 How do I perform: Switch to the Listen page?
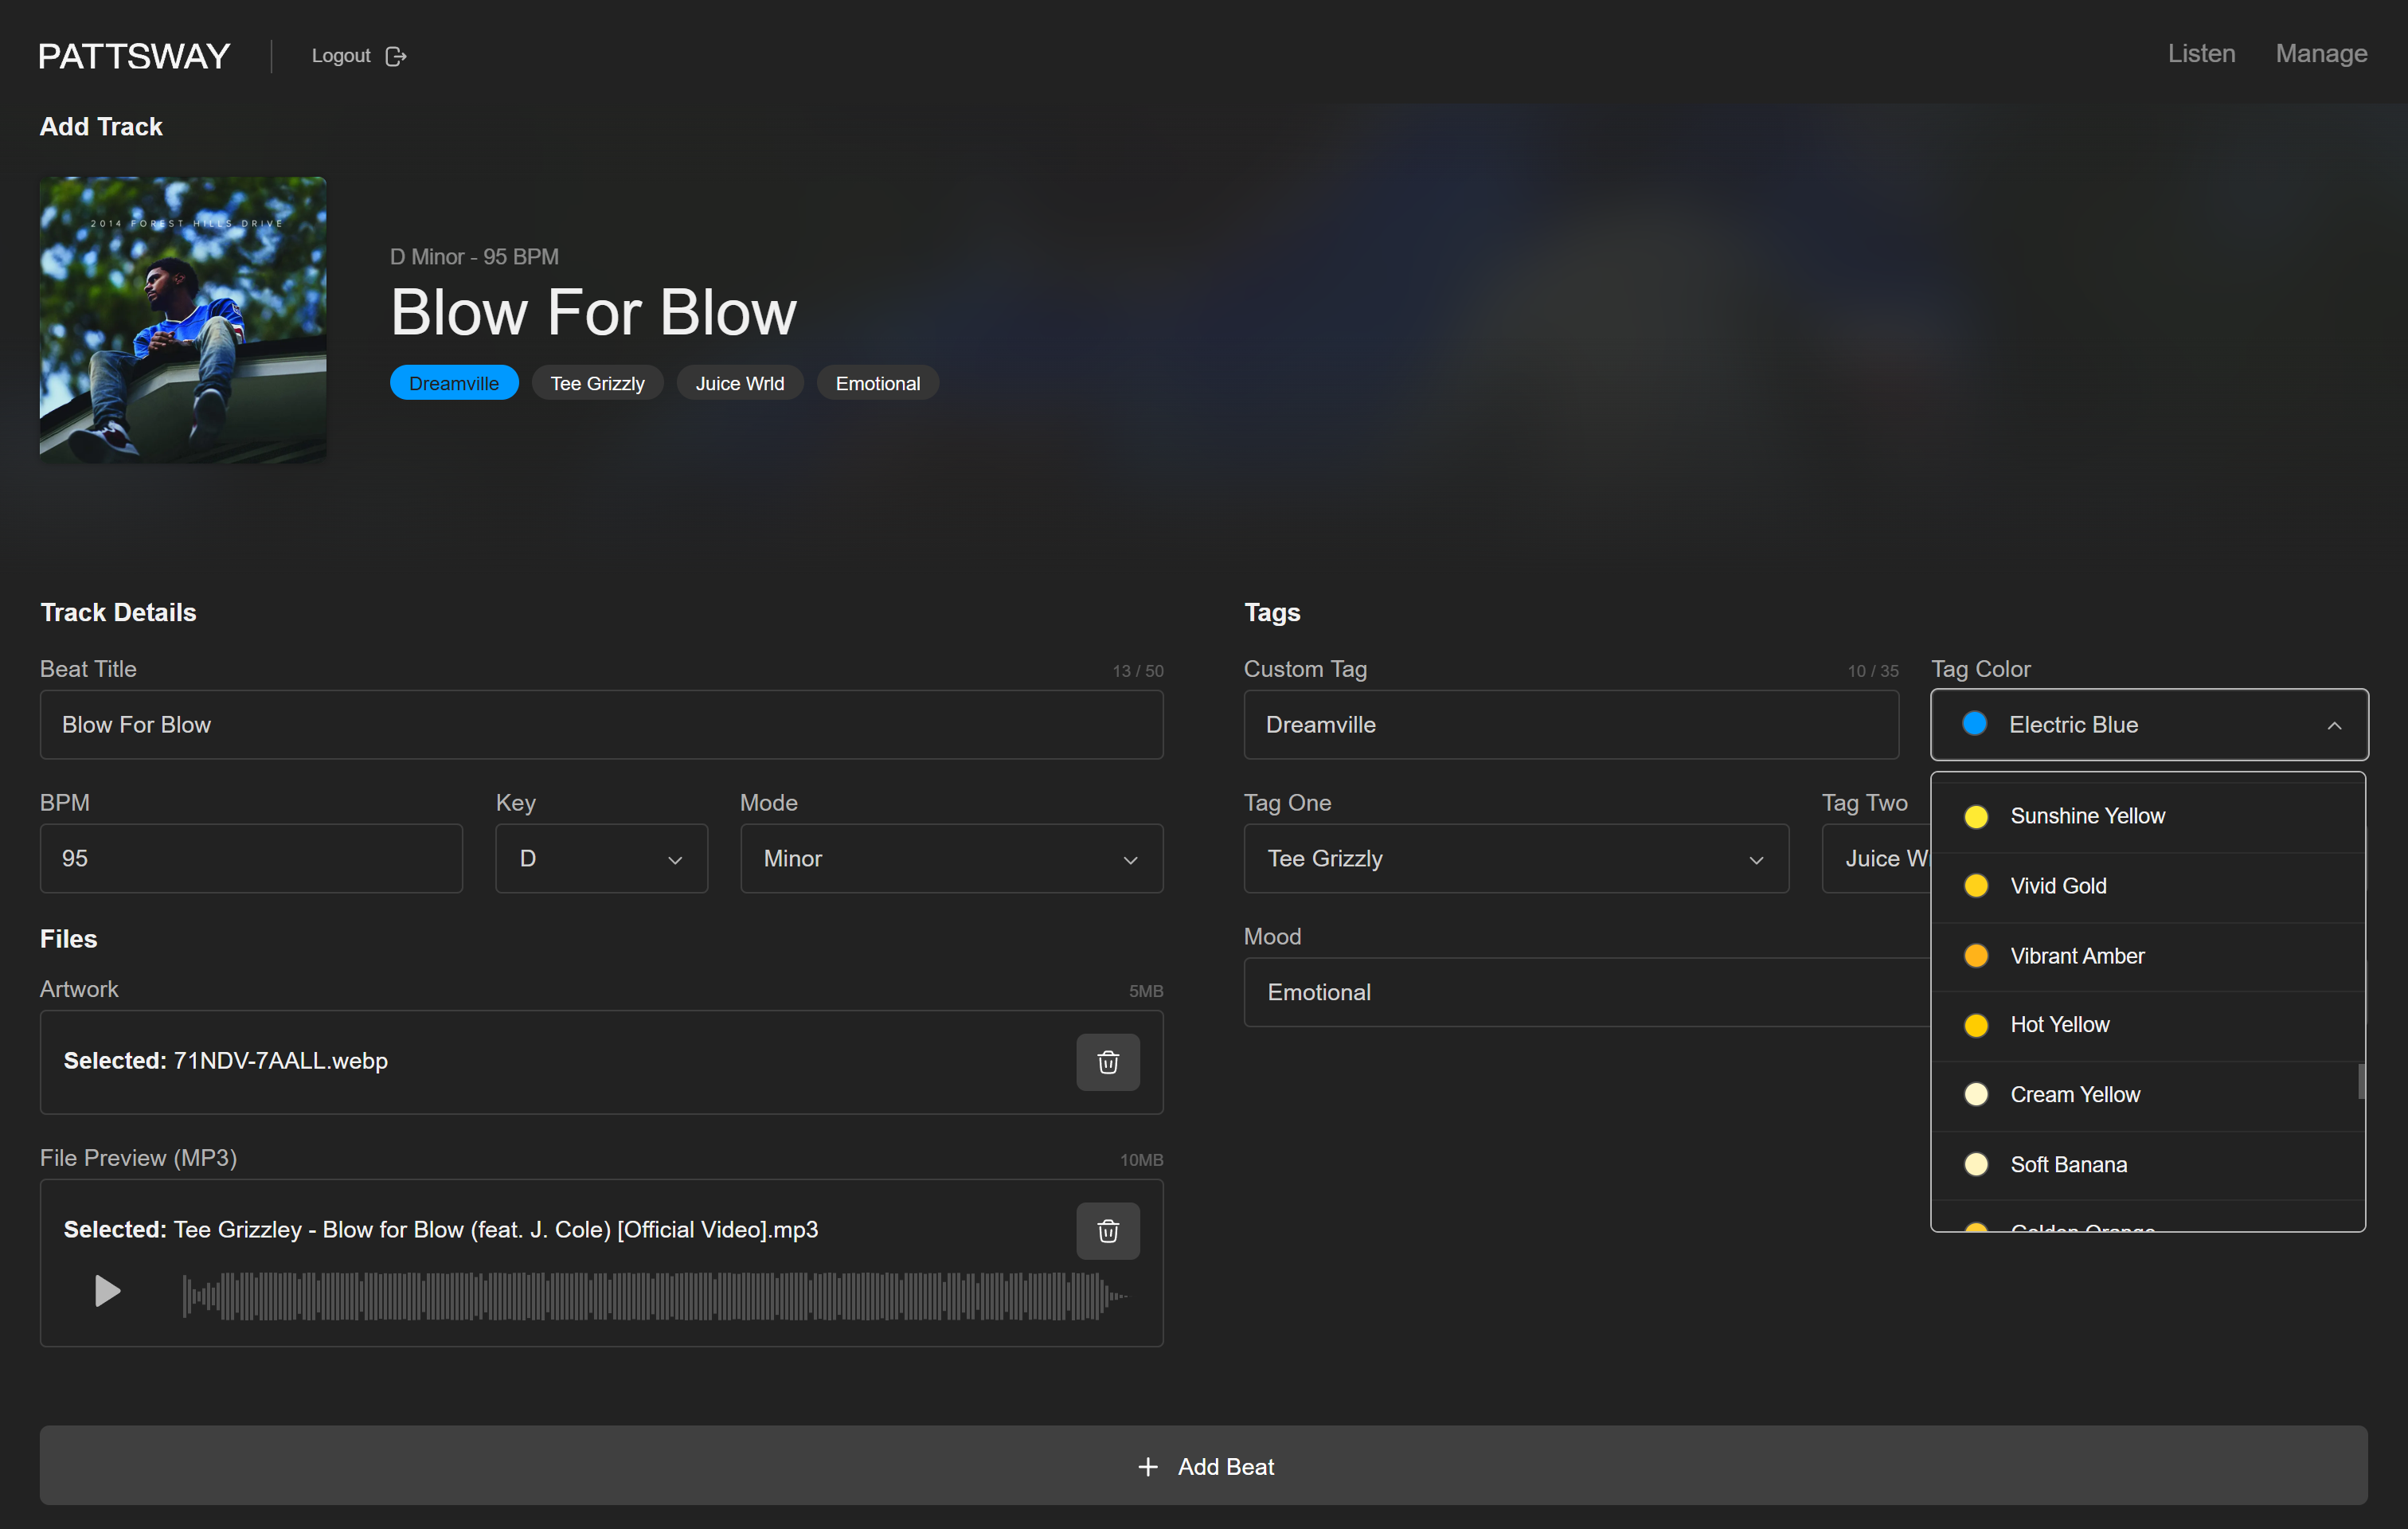click(2200, 53)
